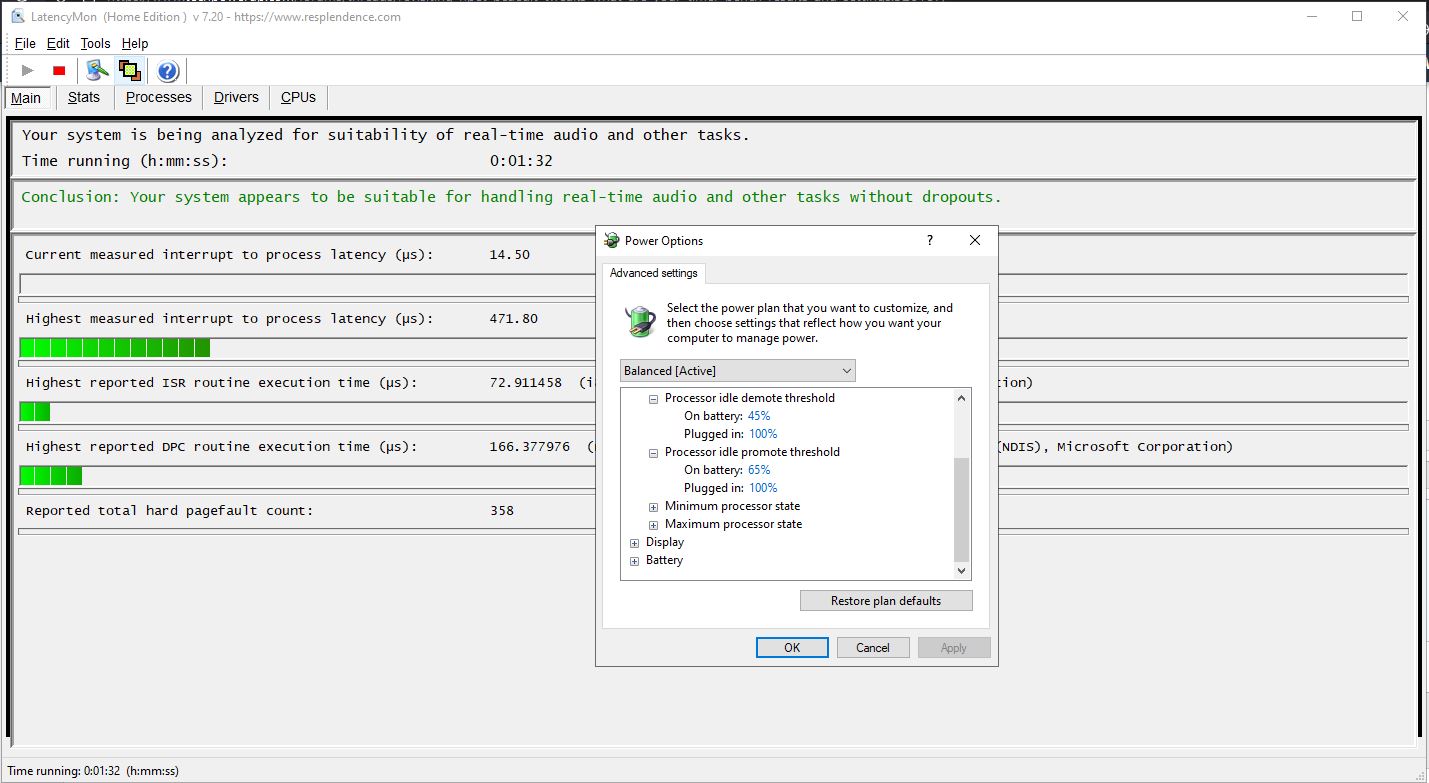The image size is (1429, 783).
Task: Click the 471.80 highest latency value
Action: pos(513,319)
